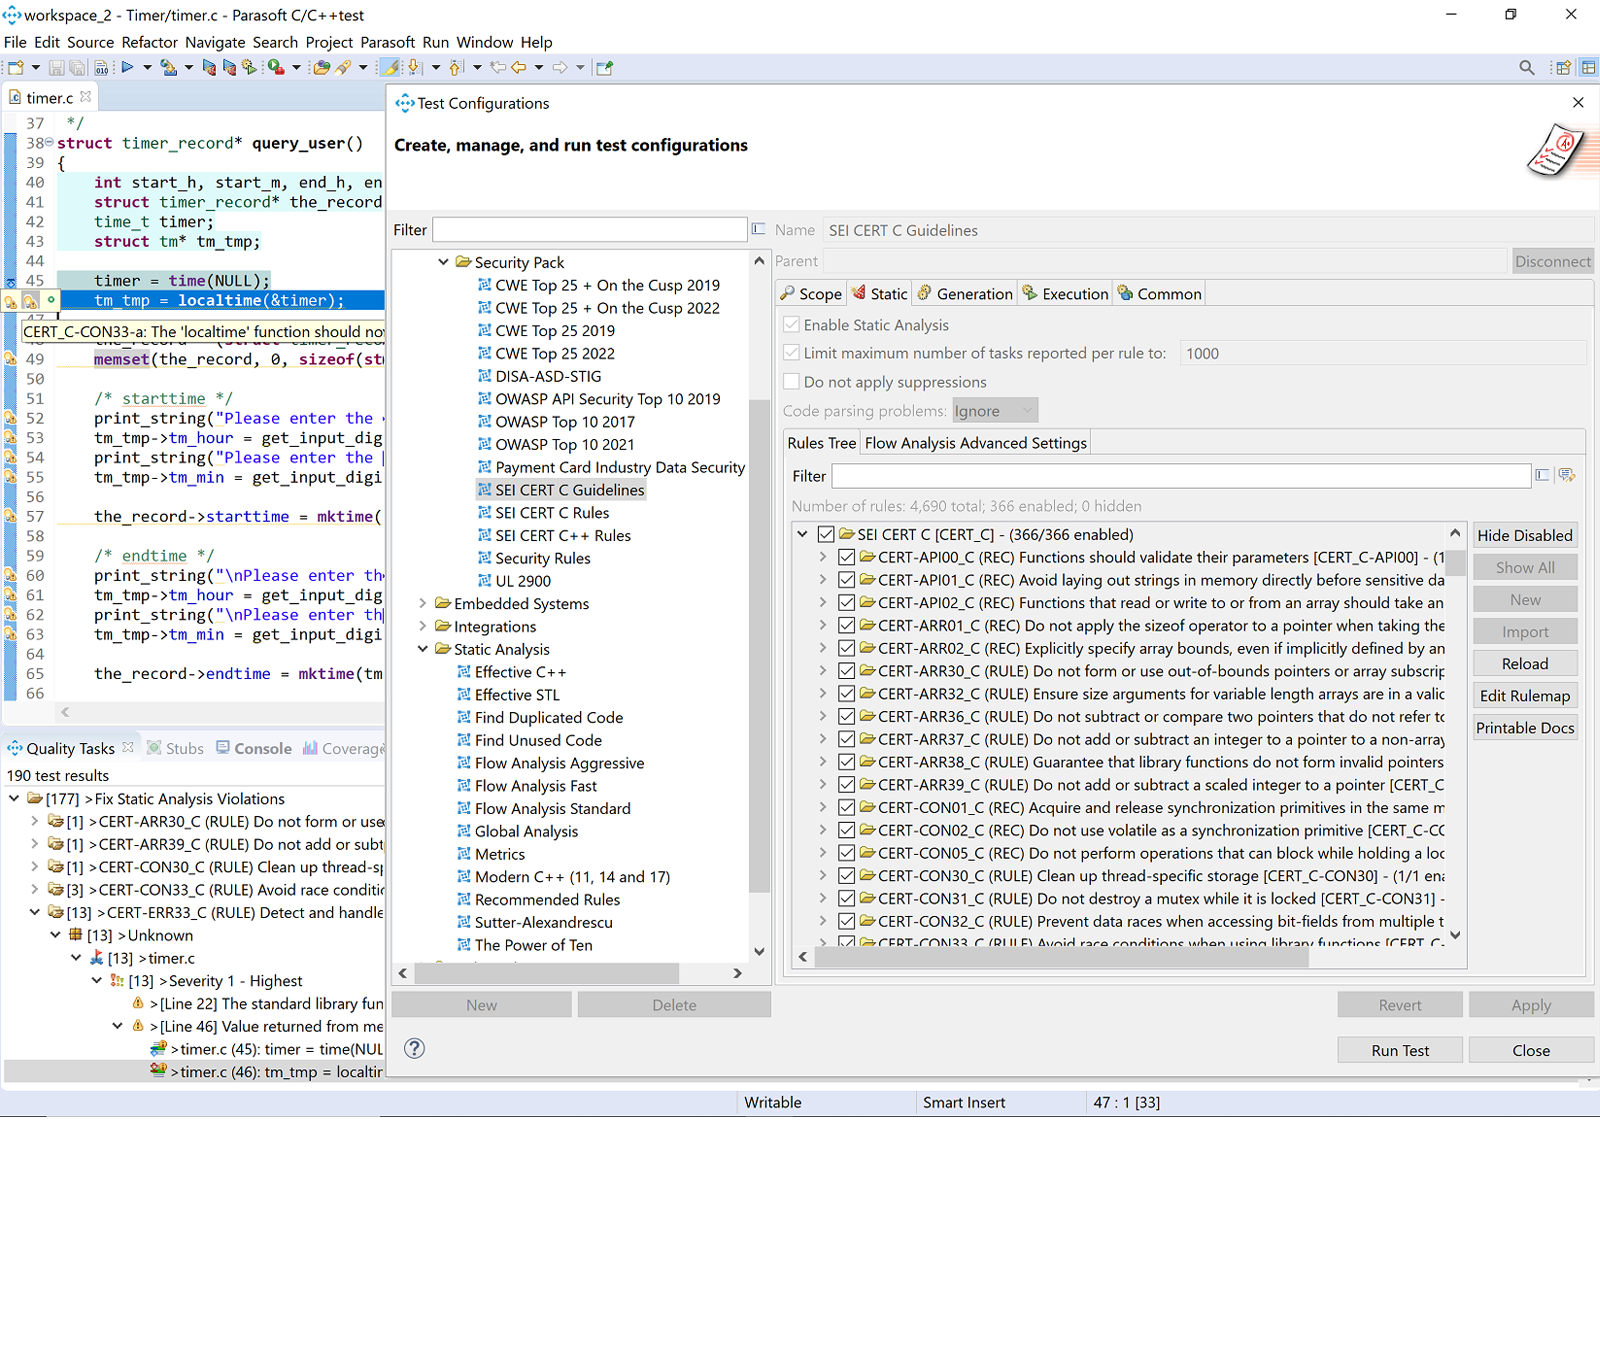Click the rules tree horizontal scrollbar

[x=1062, y=956]
